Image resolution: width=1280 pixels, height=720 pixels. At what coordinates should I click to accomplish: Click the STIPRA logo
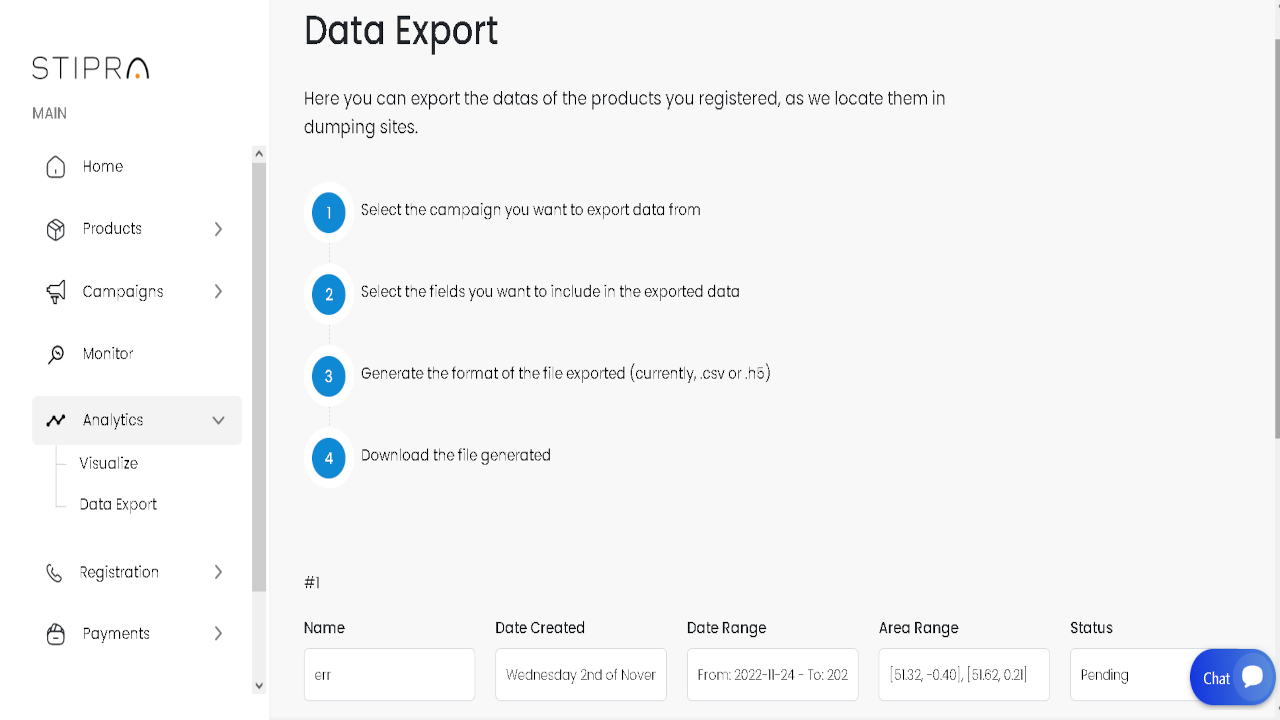pos(90,68)
